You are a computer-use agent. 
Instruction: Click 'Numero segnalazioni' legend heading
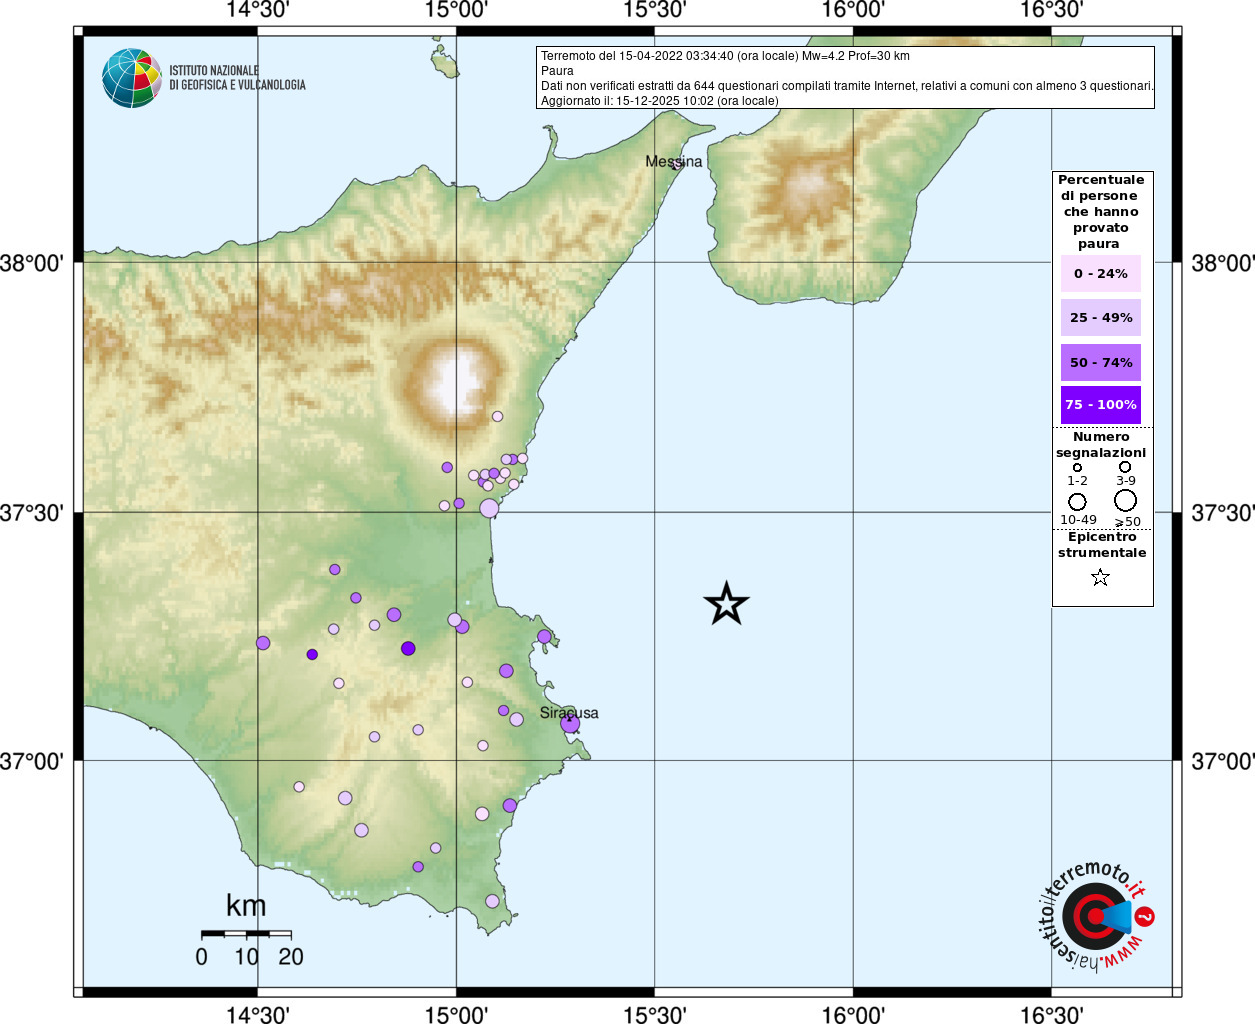pos(1101,445)
